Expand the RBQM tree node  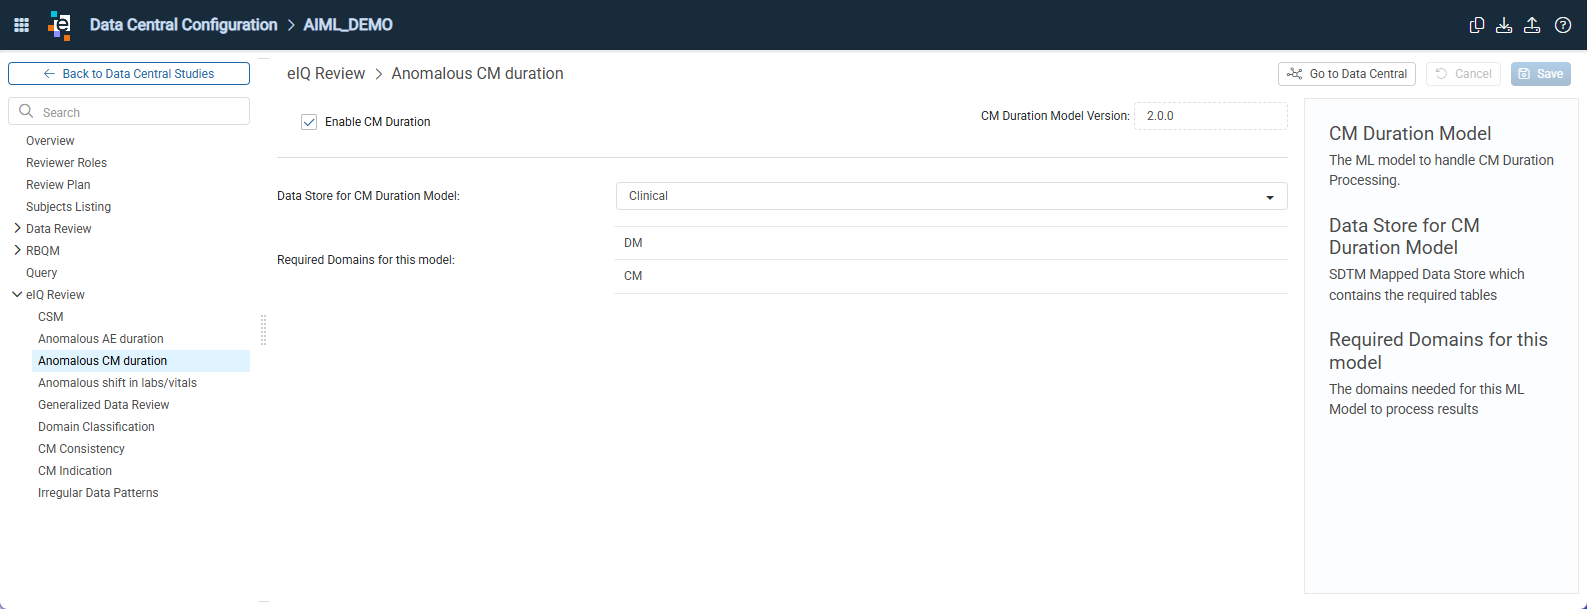pyautogui.click(x=17, y=250)
